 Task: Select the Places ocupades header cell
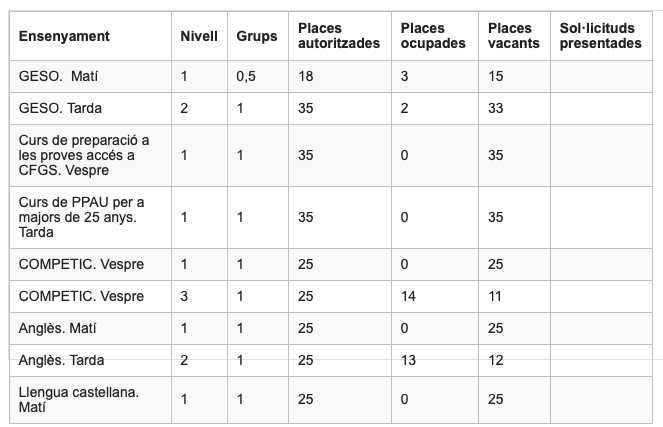(x=432, y=36)
